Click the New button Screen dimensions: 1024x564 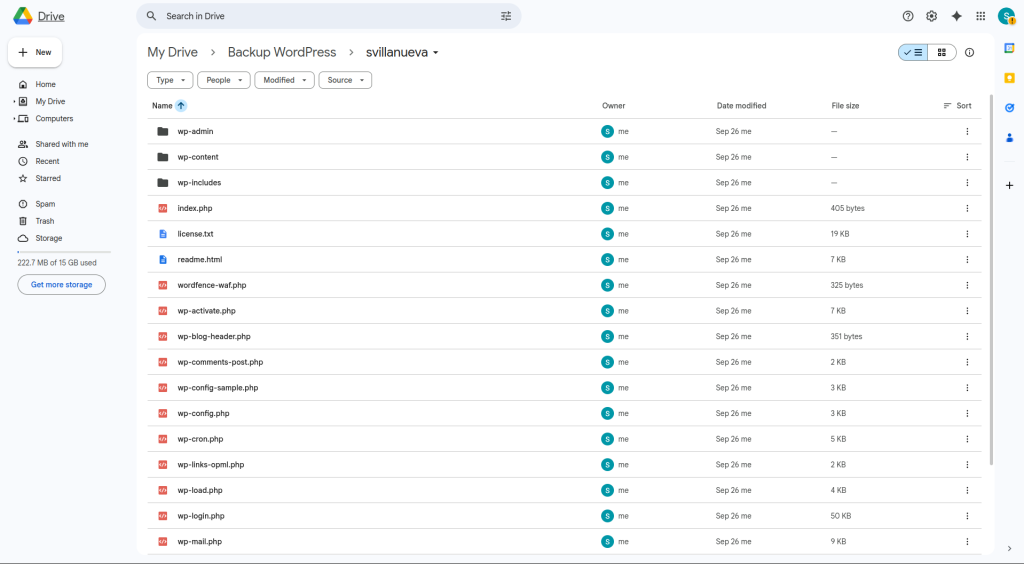tap(35, 52)
